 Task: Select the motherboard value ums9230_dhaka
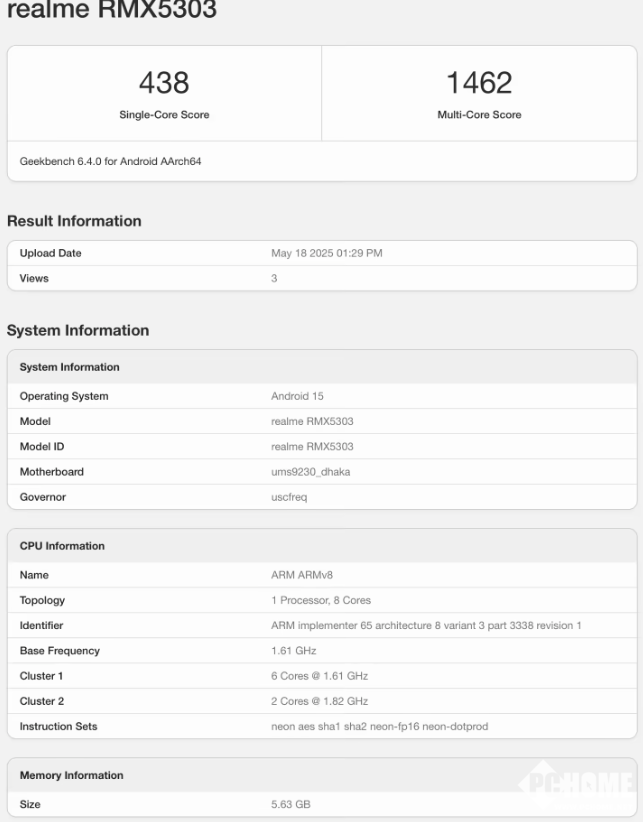click(x=309, y=471)
